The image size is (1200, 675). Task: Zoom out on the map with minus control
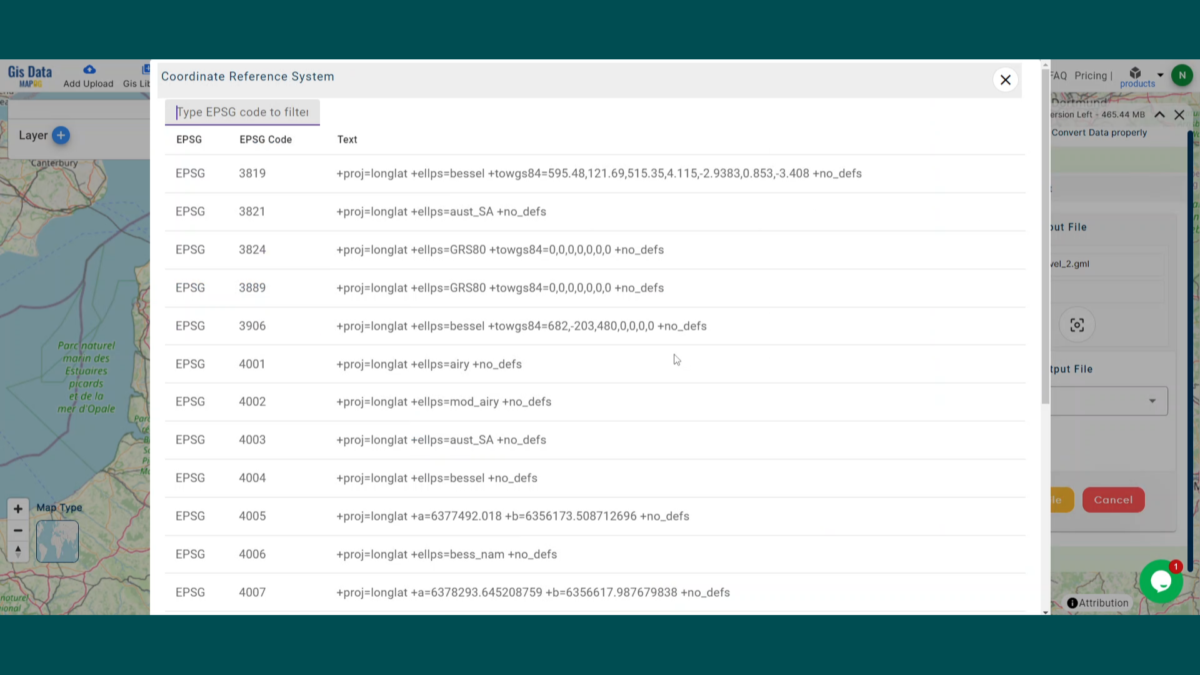click(x=17, y=530)
